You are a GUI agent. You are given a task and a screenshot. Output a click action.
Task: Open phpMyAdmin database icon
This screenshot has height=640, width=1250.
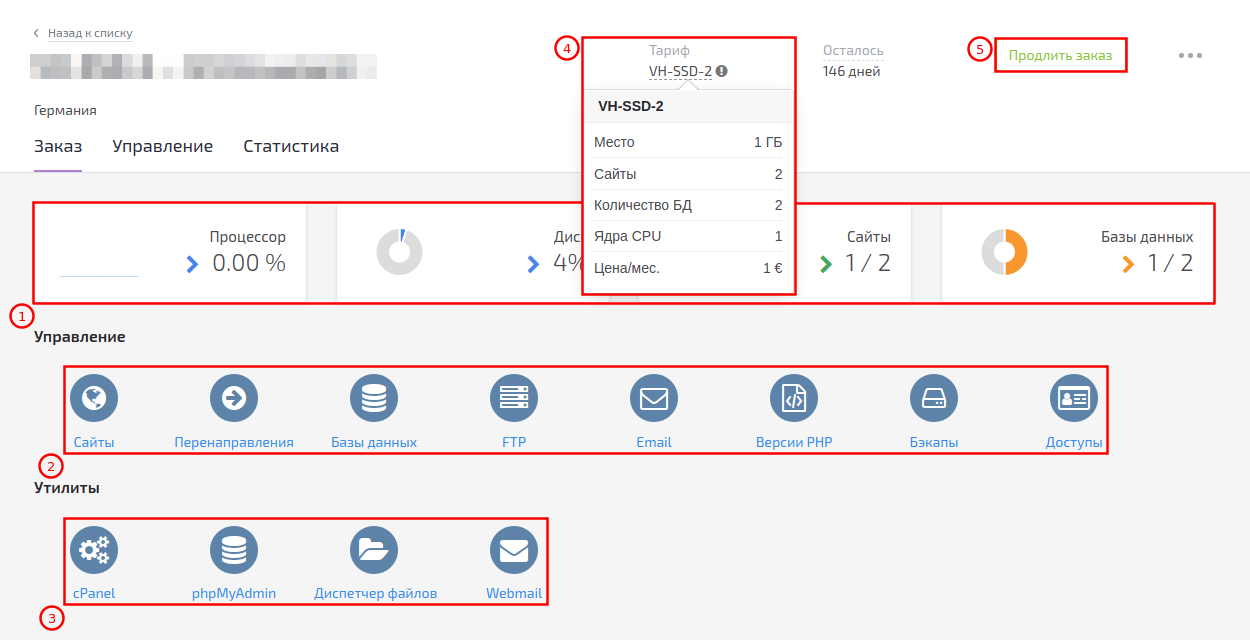coord(234,549)
